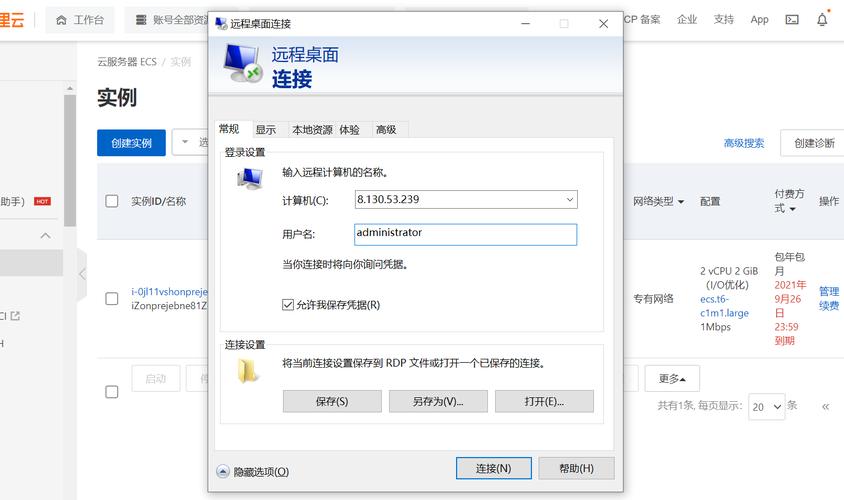Collapse sidebar with side handle arrow
844x500 pixels.
(82, 274)
